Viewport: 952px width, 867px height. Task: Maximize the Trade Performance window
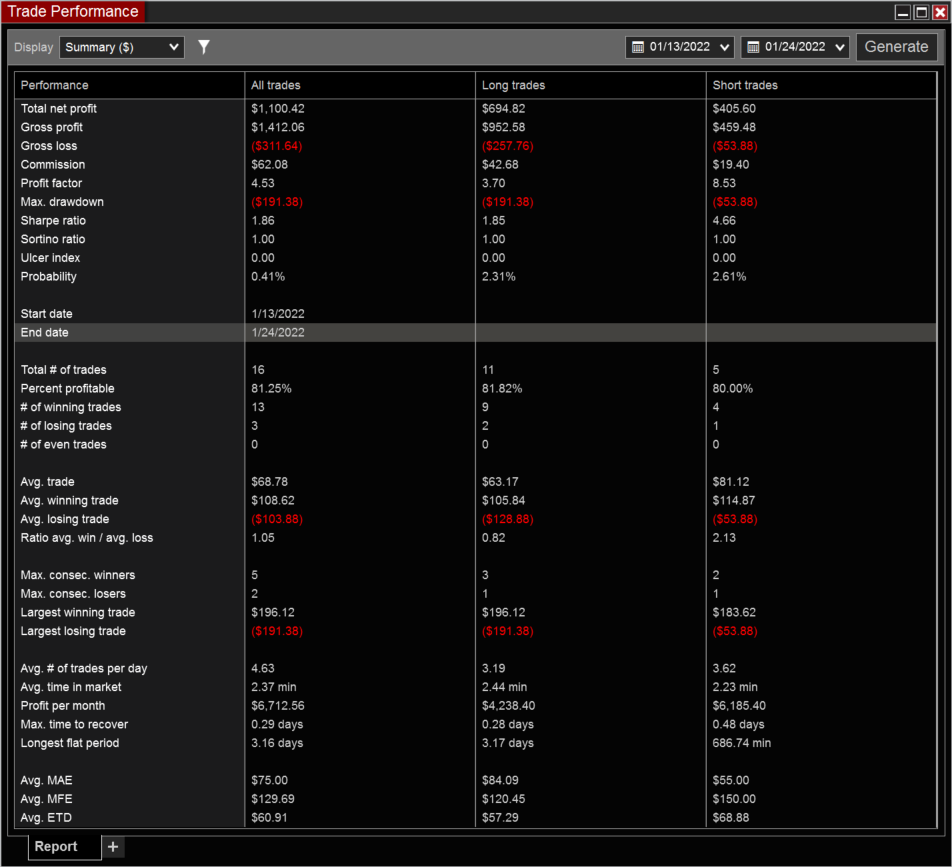pyautogui.click(x=921, y=12)
